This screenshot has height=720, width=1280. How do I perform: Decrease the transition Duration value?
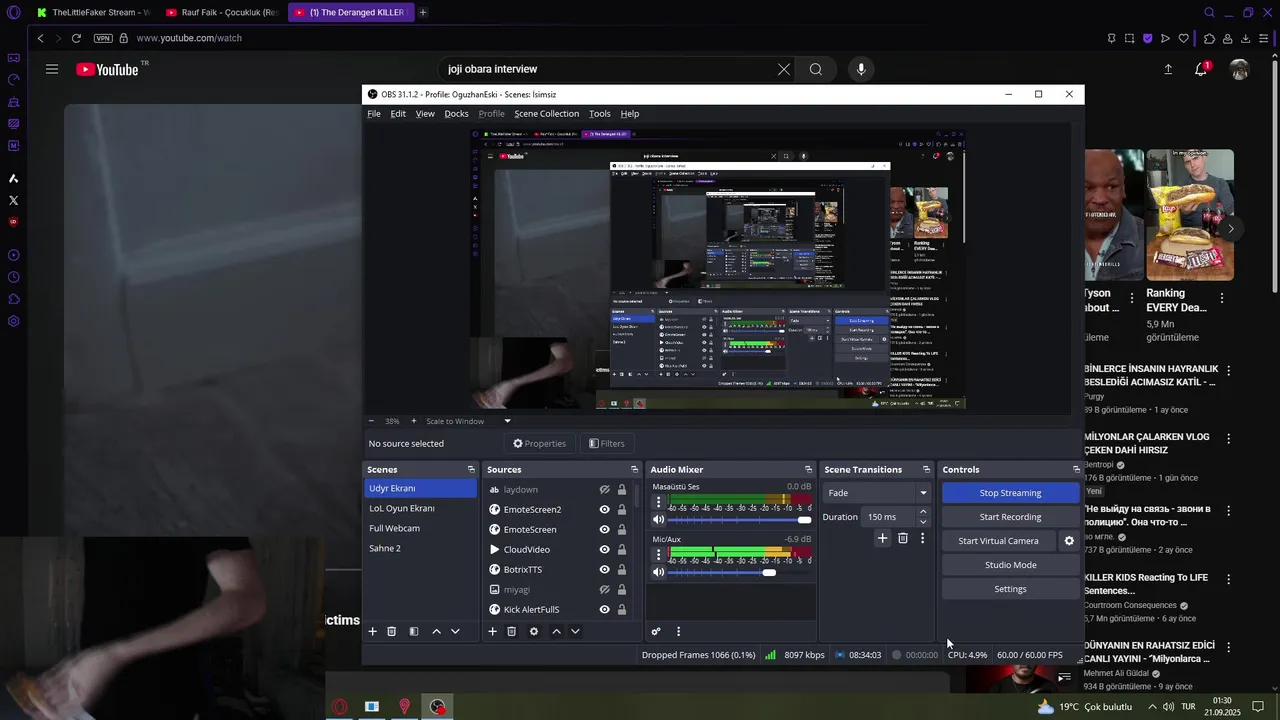[x=923, y=522]
